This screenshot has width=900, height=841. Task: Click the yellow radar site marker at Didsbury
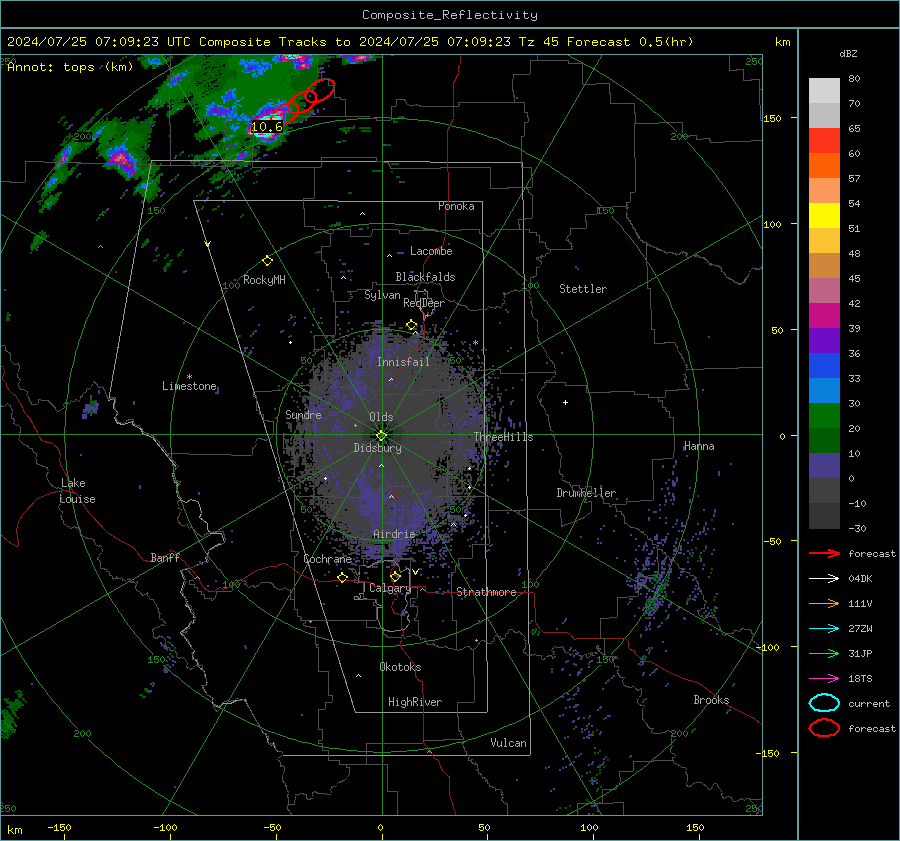pos(381,436)
